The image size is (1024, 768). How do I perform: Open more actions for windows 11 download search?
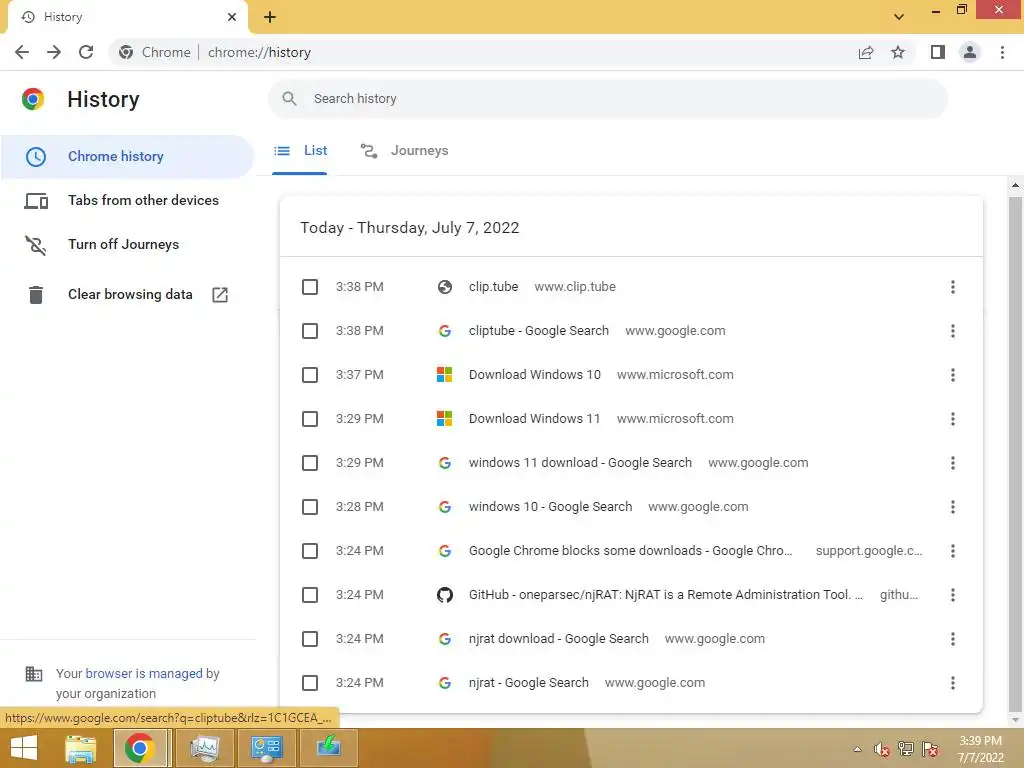pos(953,463)
